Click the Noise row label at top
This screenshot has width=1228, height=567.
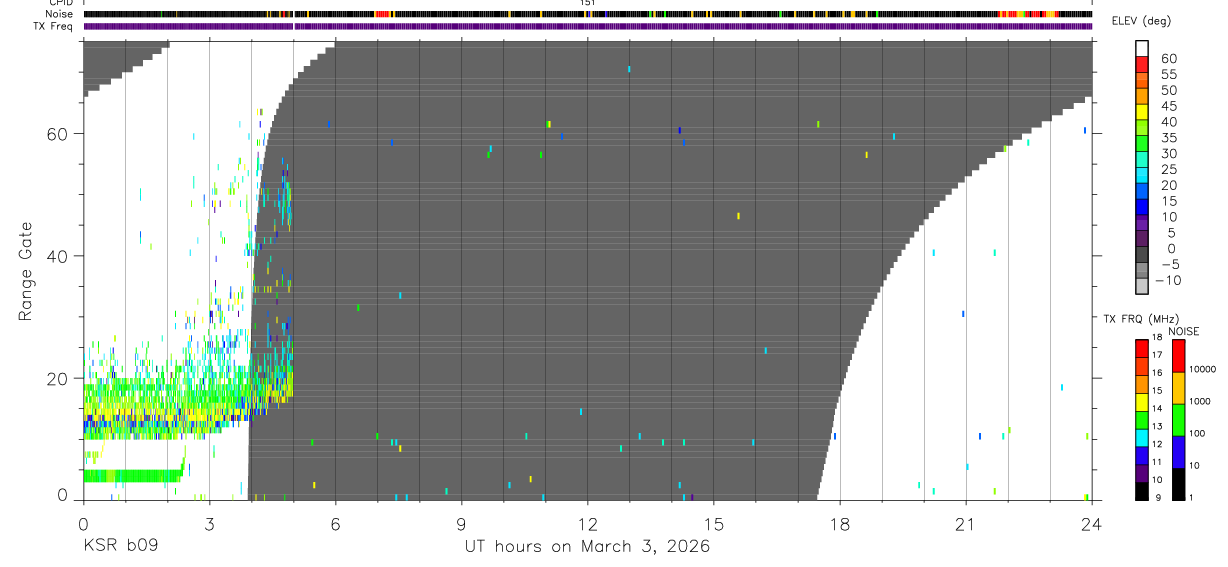tap(60, 14)
